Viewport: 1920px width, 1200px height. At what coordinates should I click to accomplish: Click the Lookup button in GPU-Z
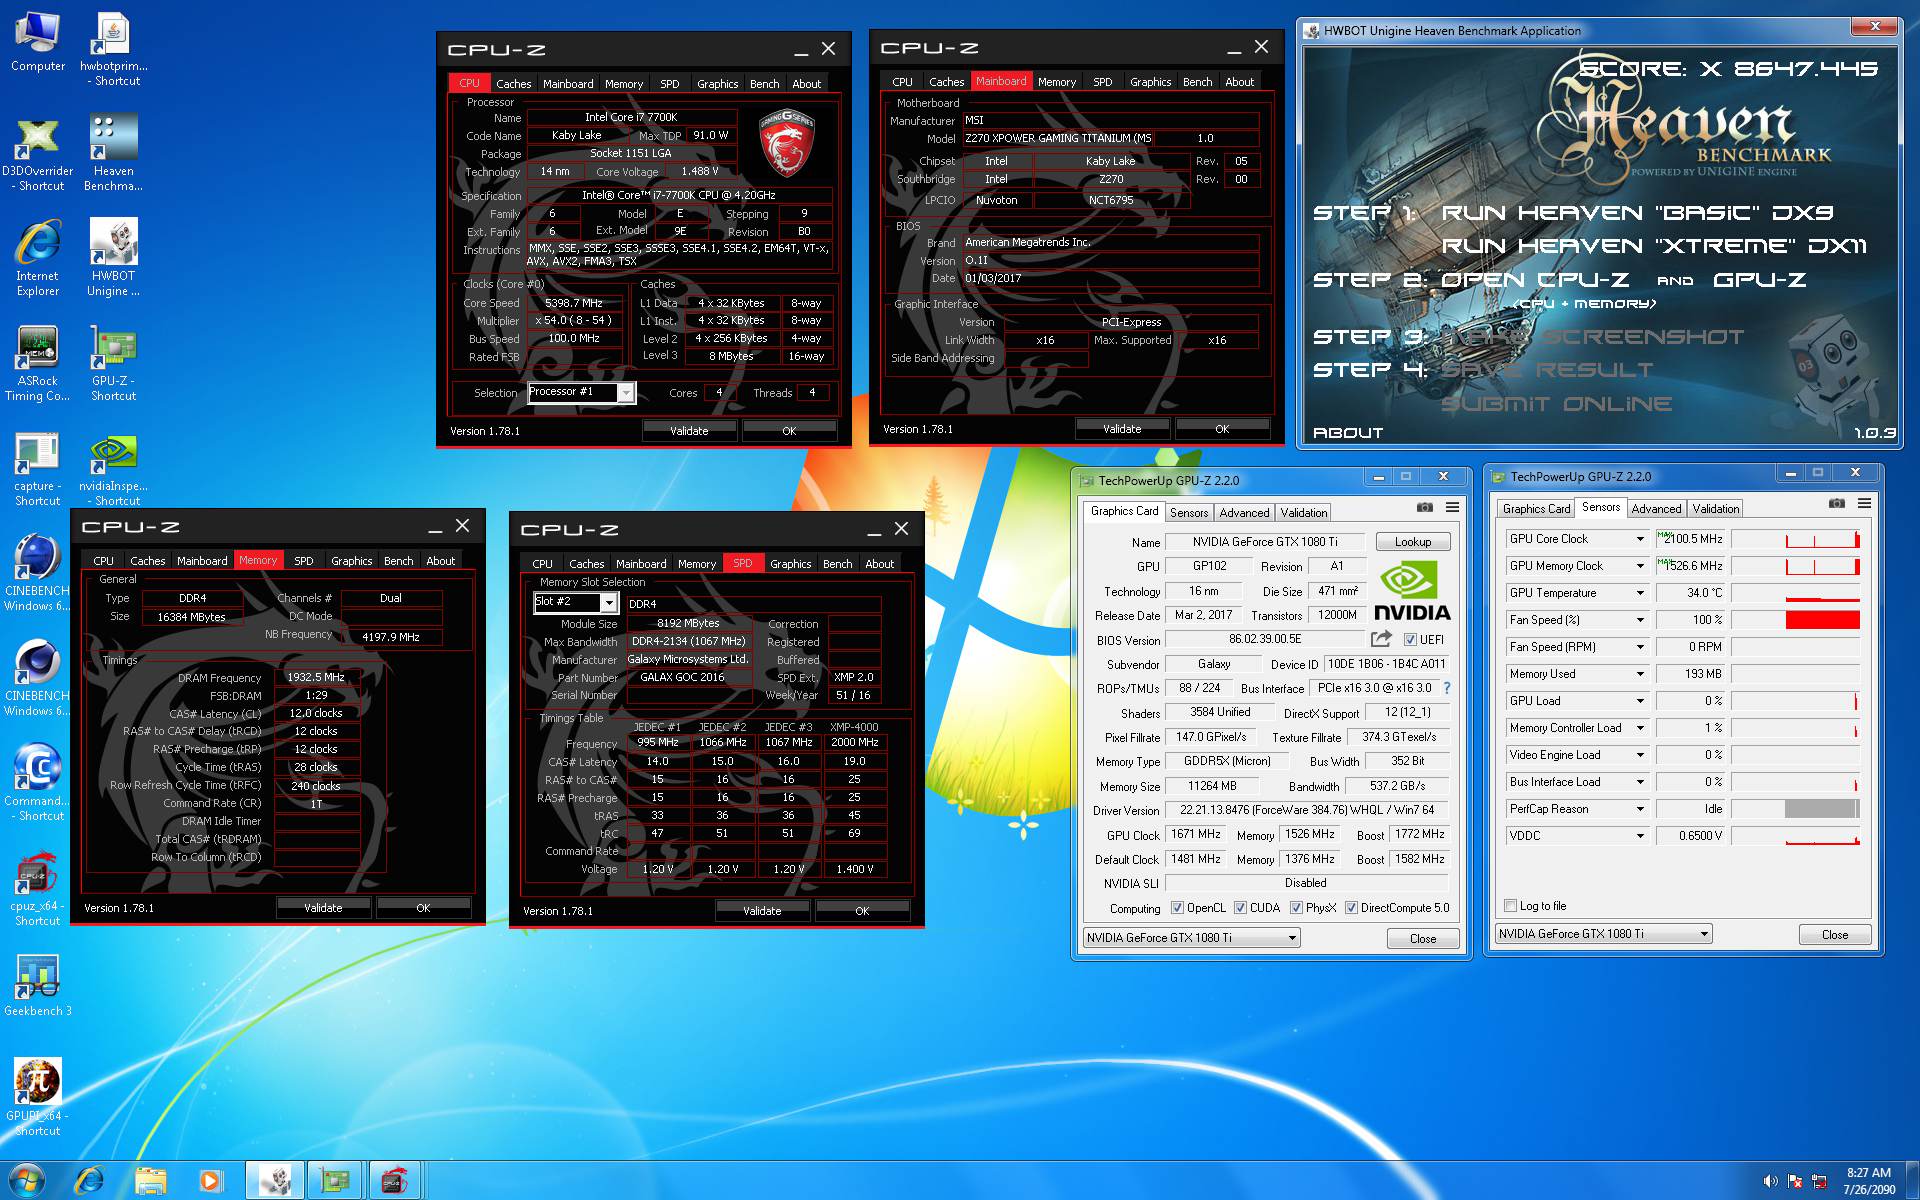click(1413, 542)
